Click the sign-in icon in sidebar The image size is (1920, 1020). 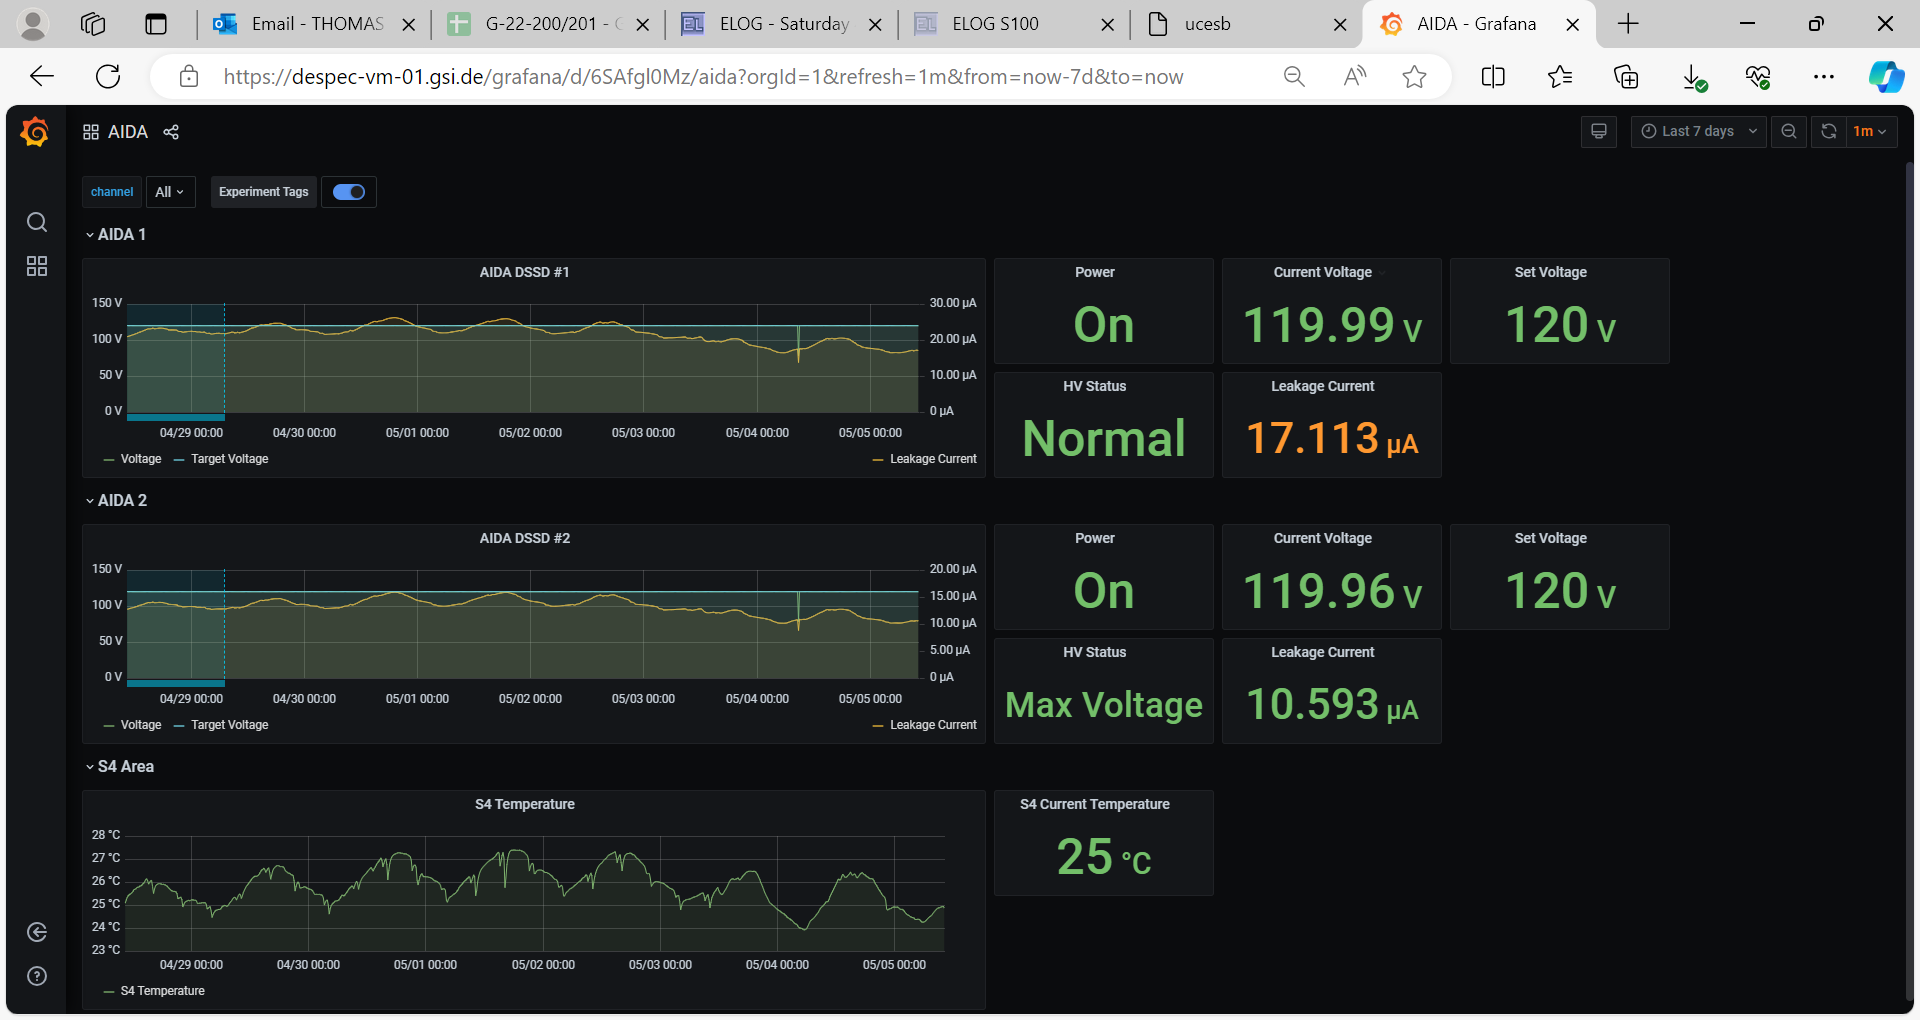[37, 932]
